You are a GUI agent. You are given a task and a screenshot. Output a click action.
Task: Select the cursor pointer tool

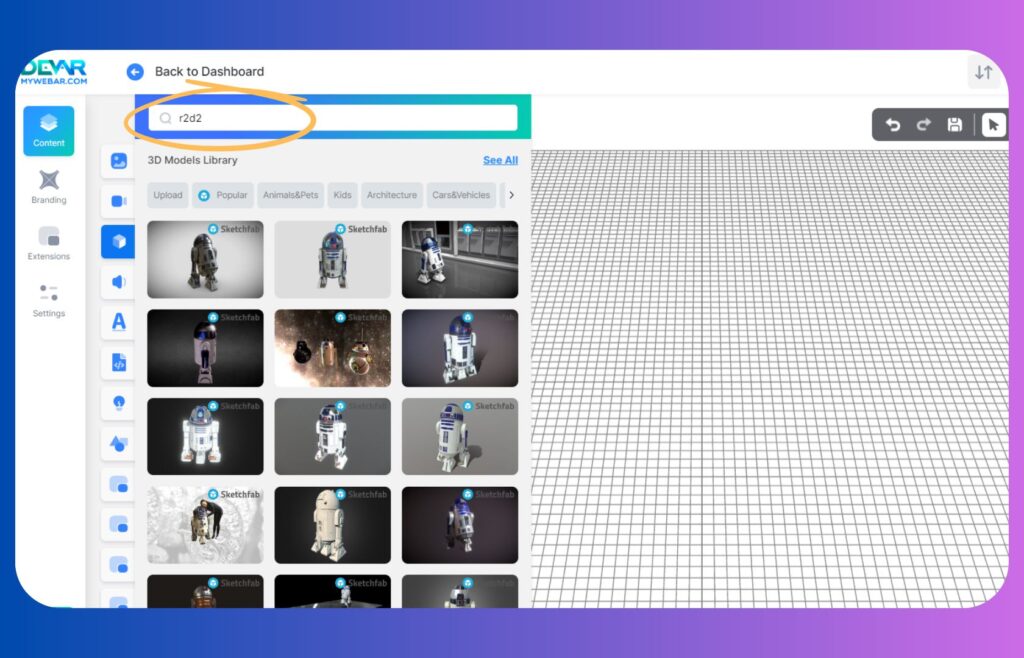(992, 125)
